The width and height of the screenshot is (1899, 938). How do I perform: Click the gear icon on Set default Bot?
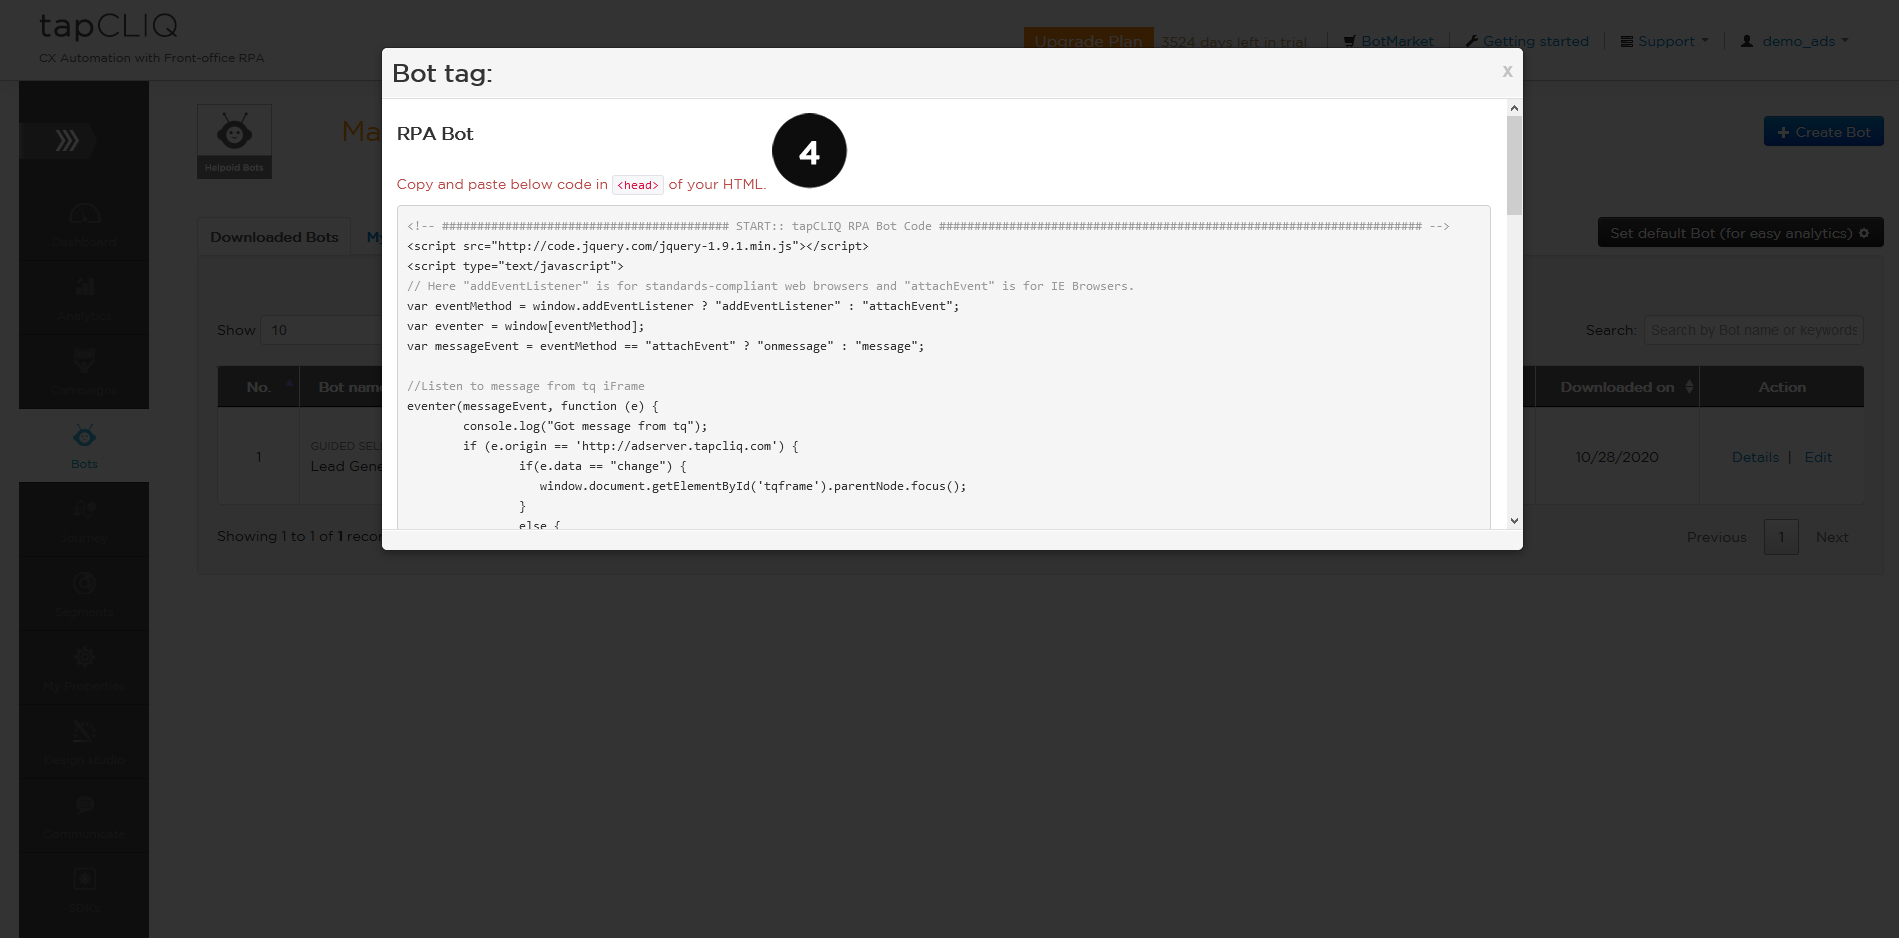(x=1864, y=233)
